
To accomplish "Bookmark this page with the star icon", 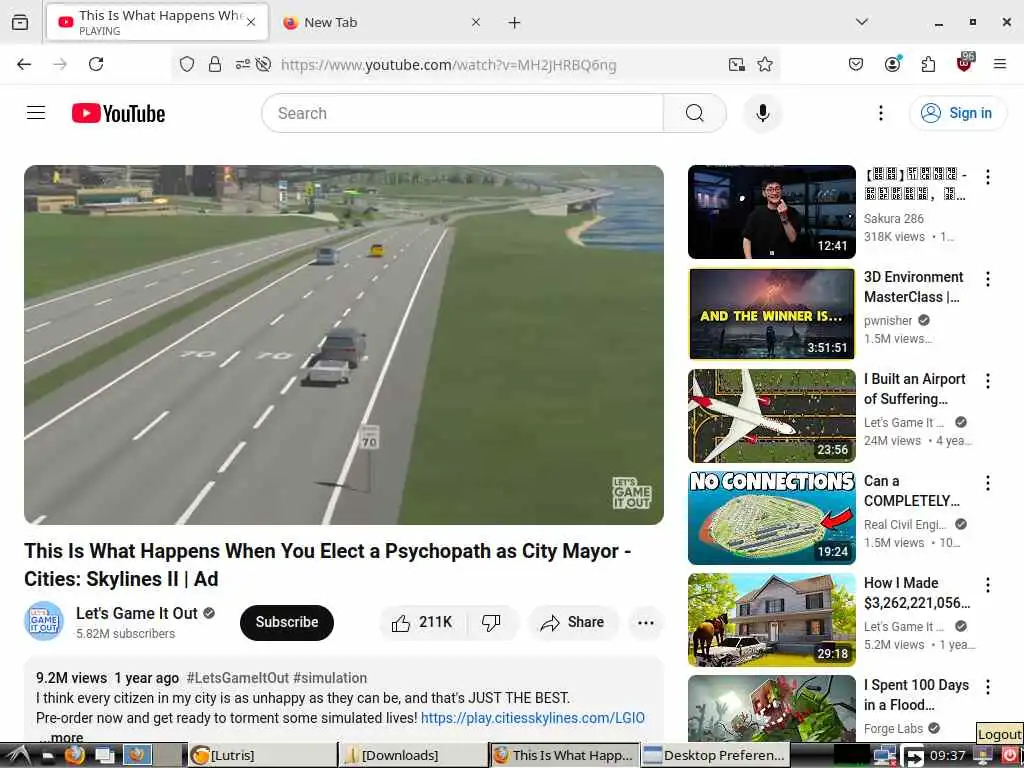I will pyautogui.click(x=765, y=64).
